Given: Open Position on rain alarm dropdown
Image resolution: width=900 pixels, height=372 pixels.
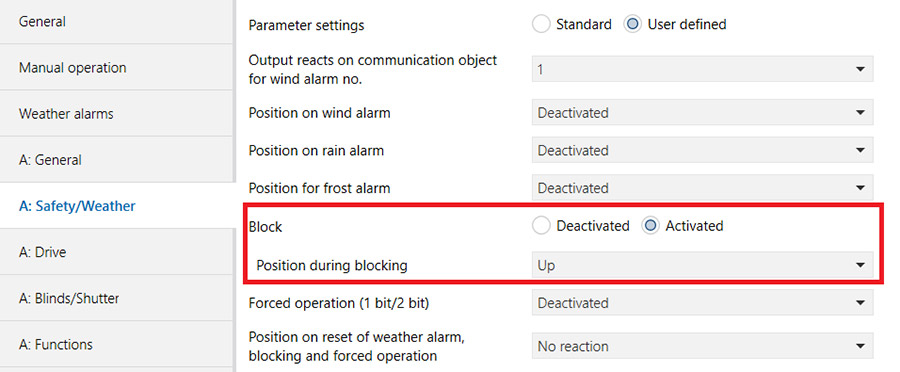Looking at the screenshot, I should (x=703, y=150).
